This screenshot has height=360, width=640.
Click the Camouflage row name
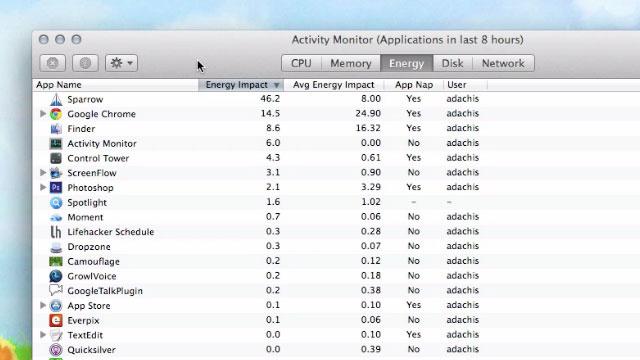[93, 261]
